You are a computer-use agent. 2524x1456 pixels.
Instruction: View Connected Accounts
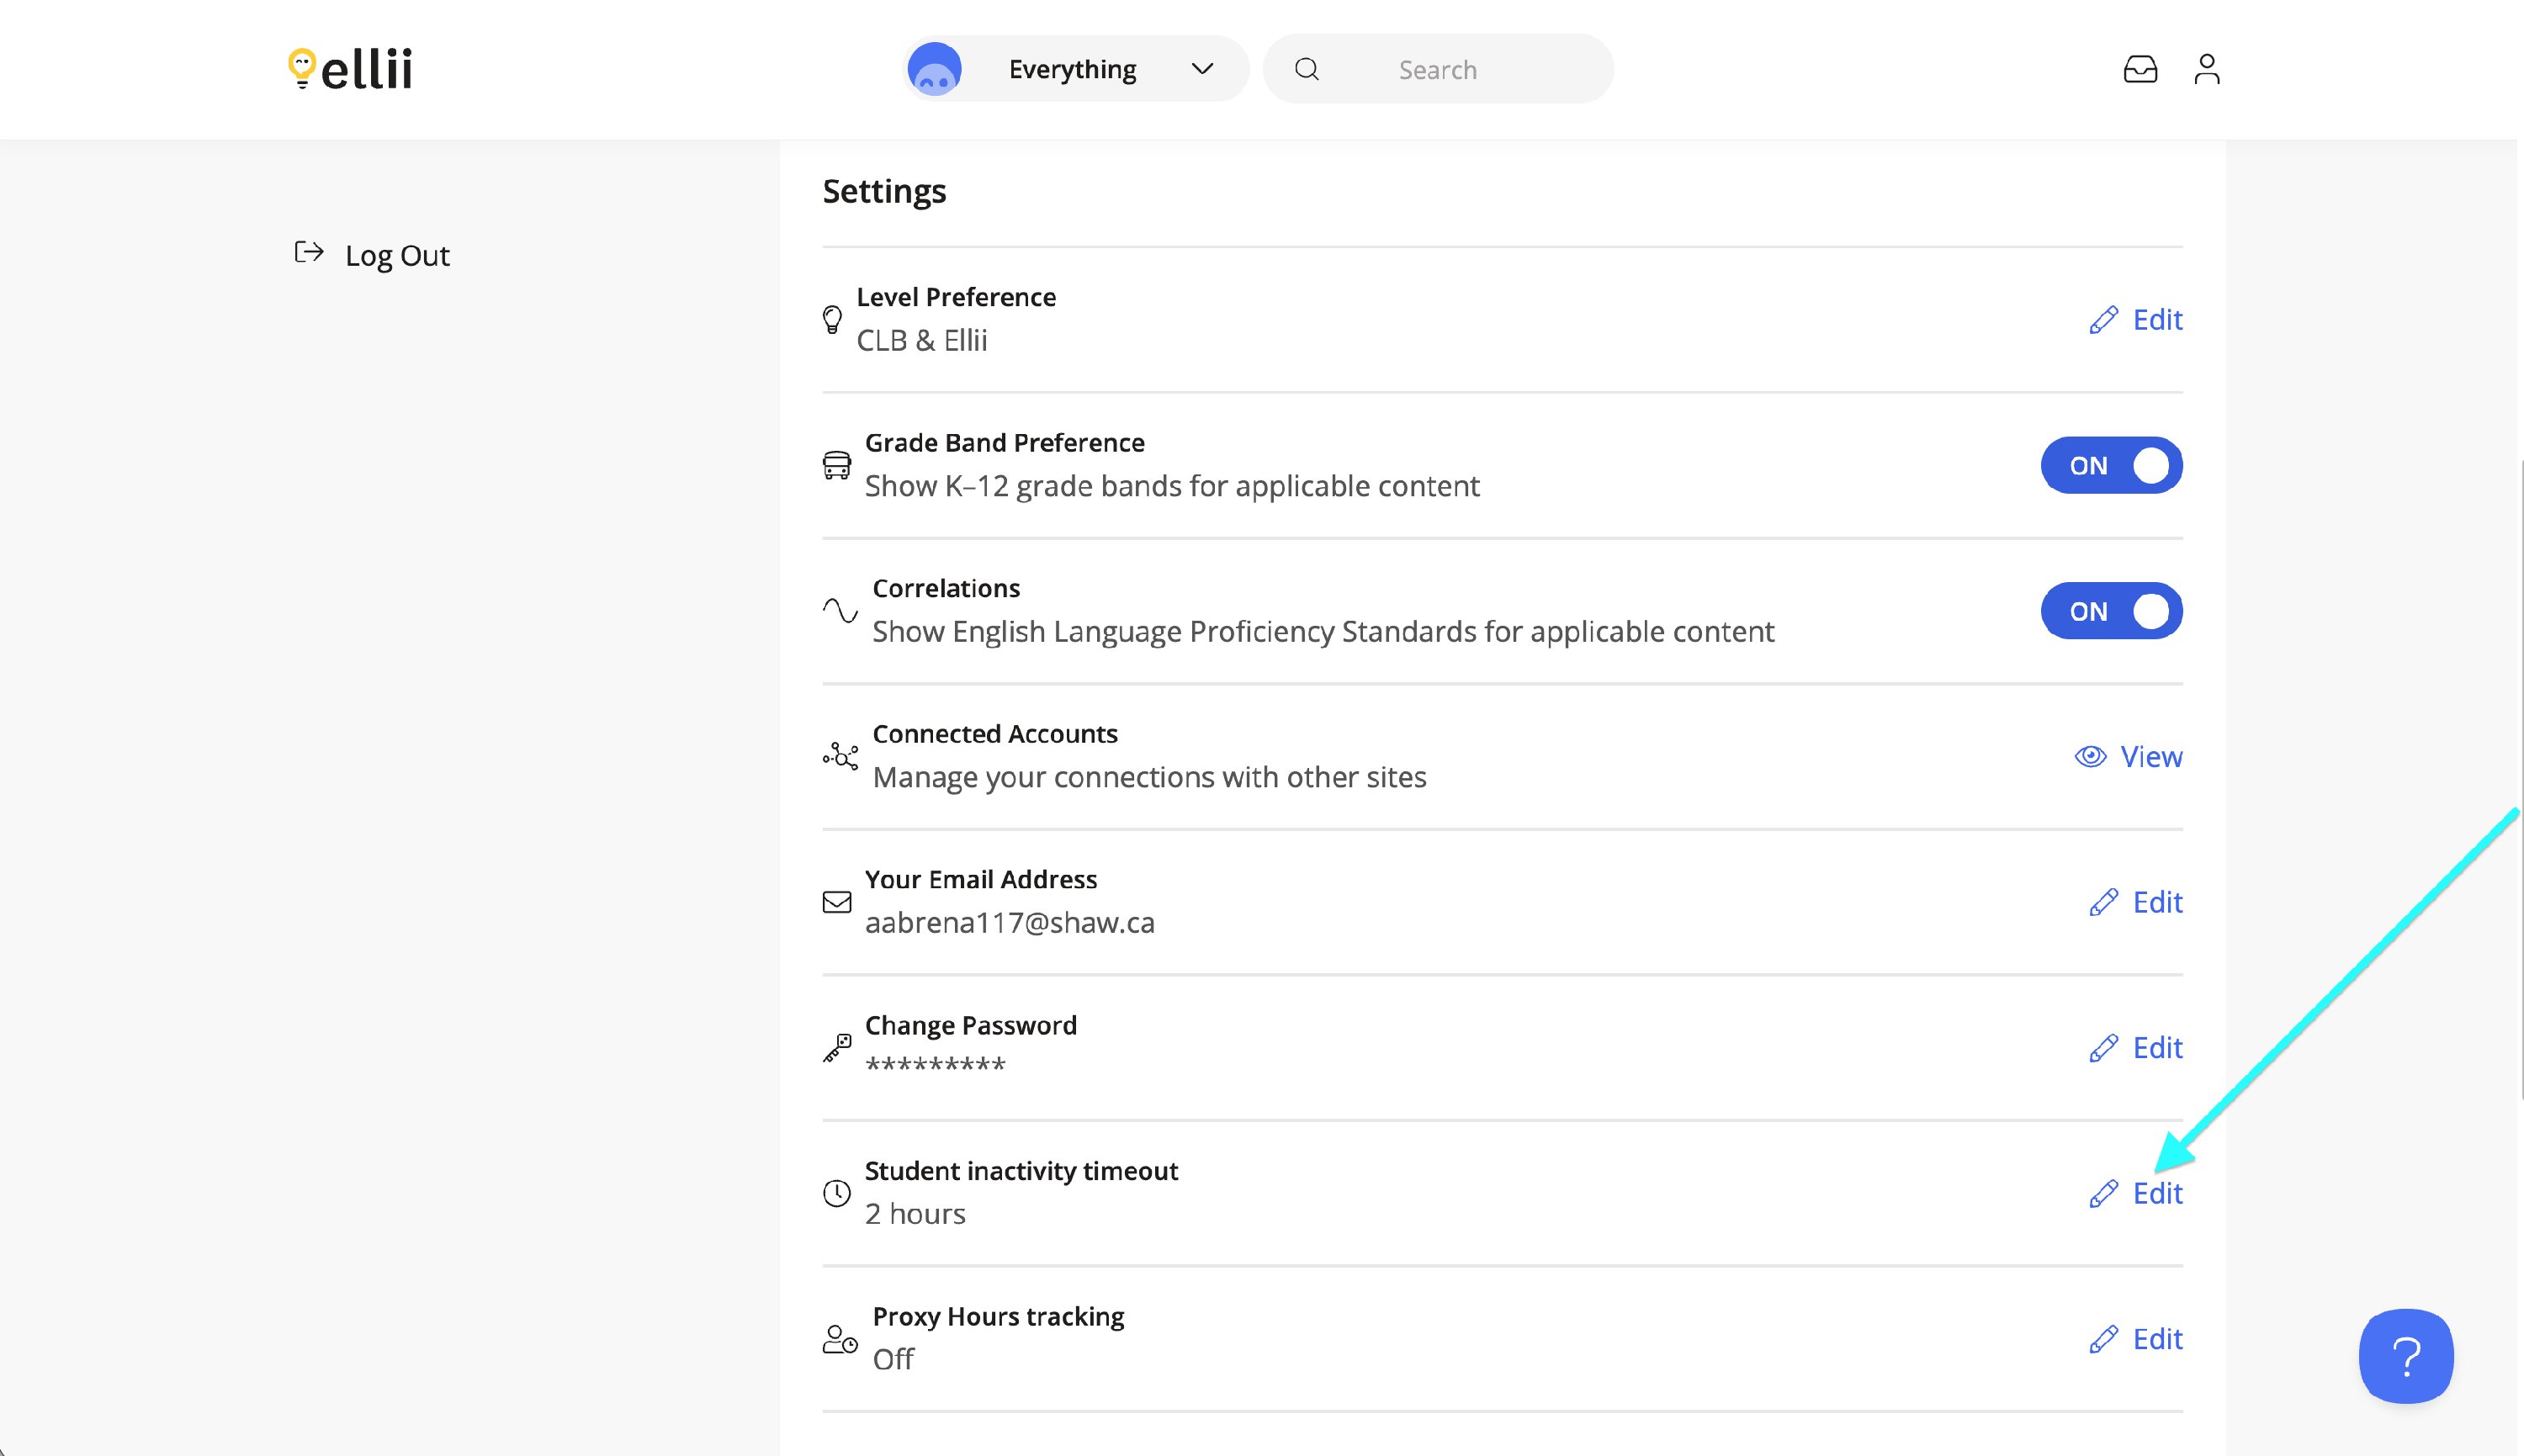coord(2150,757)
